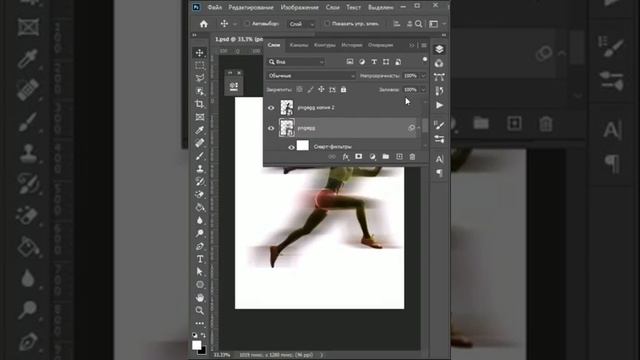Select the Path Selection arrow tool
Screen dimensions: 640x360
tap(200, 272)
